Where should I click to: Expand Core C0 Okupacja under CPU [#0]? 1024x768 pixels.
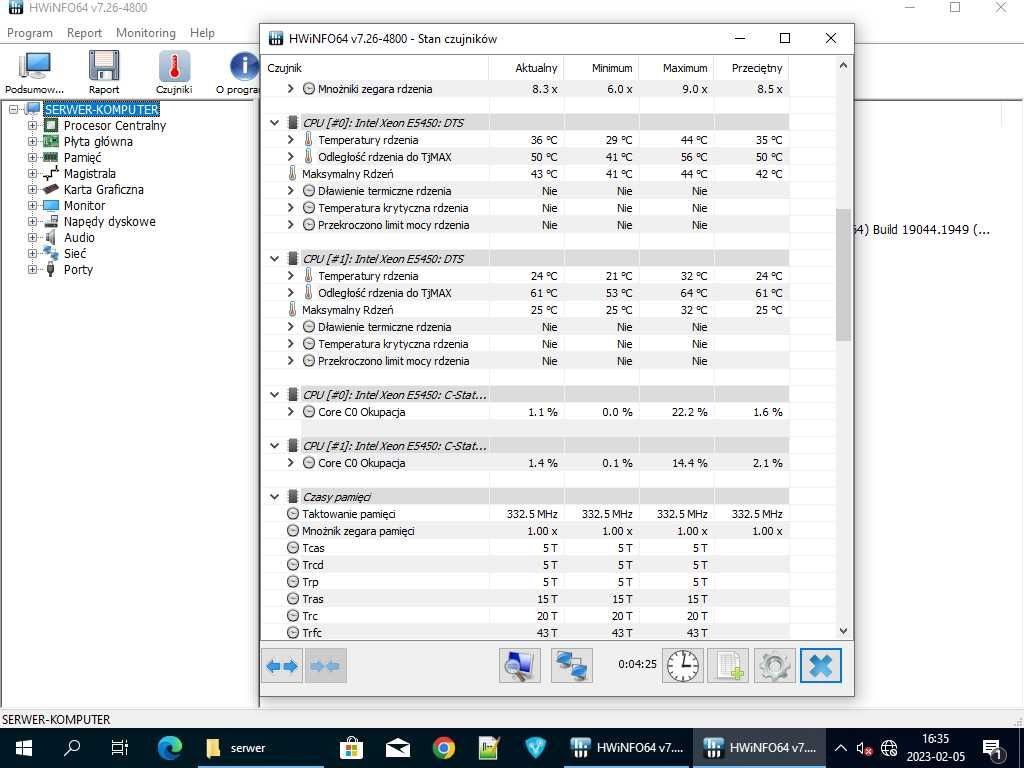[291, 411]
